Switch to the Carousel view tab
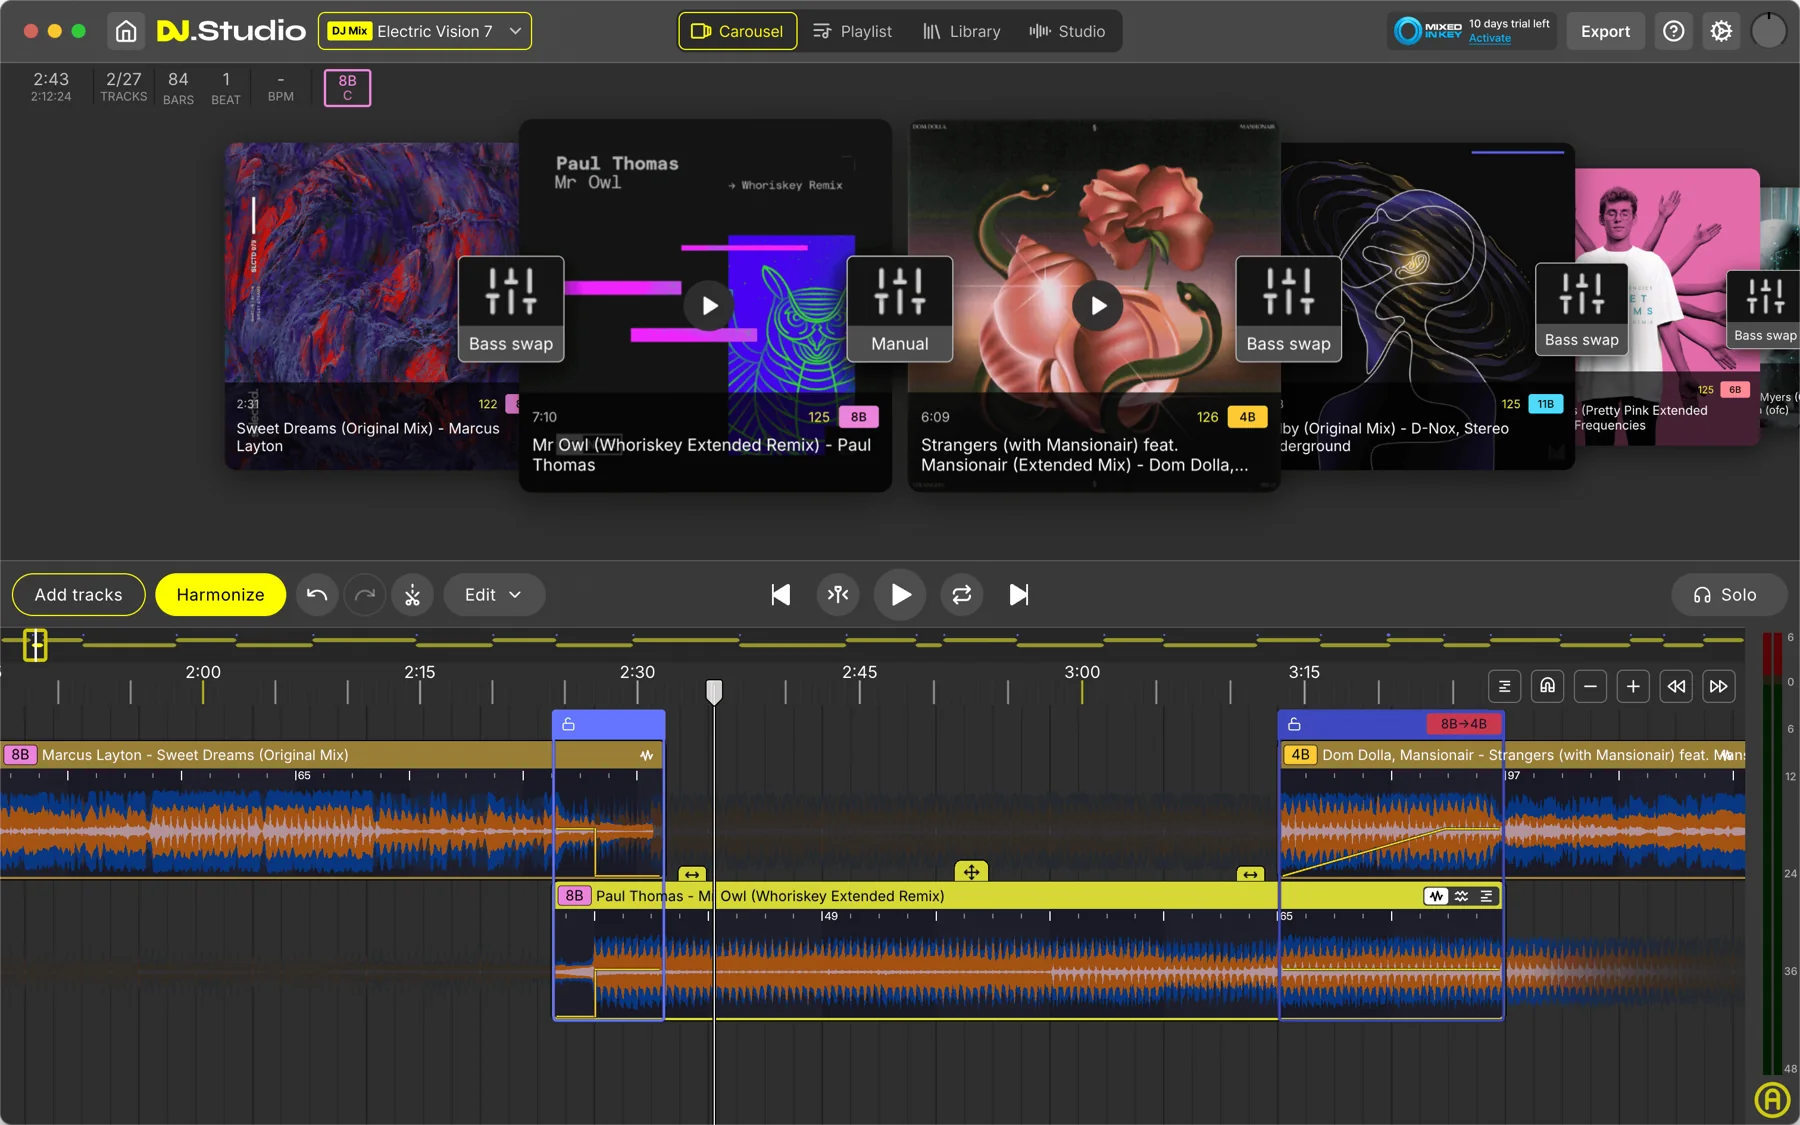This screenshot has width=1800, height=1125. [x=738, y=31]
